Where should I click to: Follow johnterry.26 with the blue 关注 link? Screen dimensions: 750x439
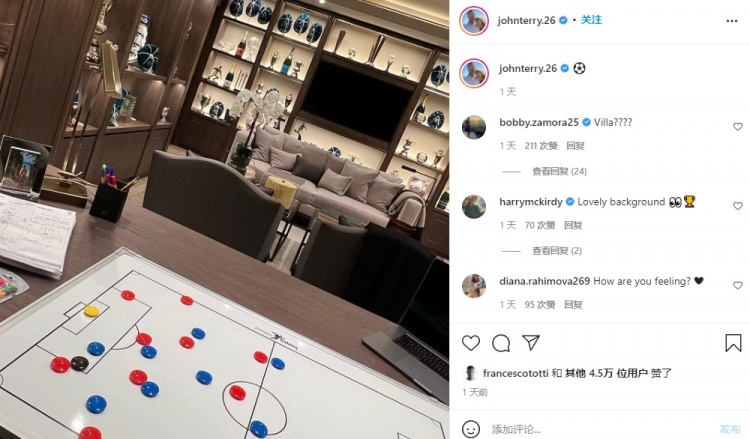pyautogui.click(x=591, y=20)
